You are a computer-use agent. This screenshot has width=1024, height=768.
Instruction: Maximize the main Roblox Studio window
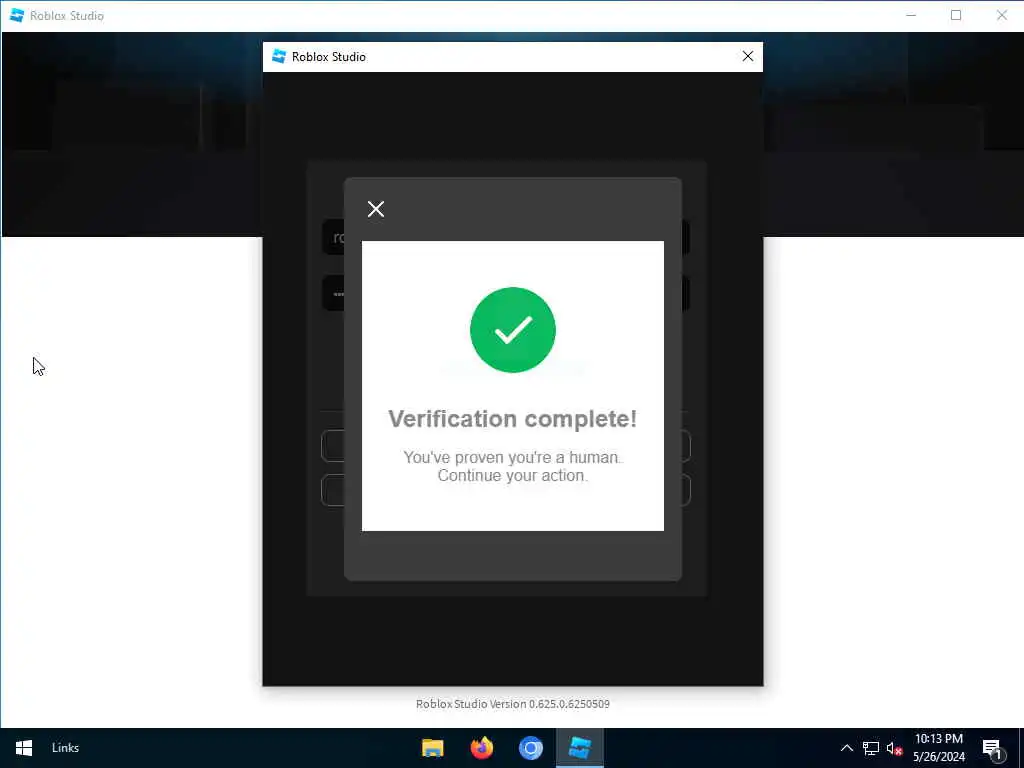pyautogui.click(x=955, y=15)
